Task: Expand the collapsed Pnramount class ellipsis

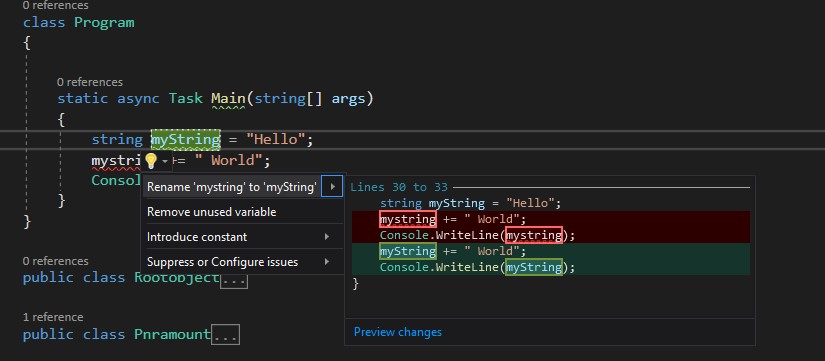Action: point(225,335)
